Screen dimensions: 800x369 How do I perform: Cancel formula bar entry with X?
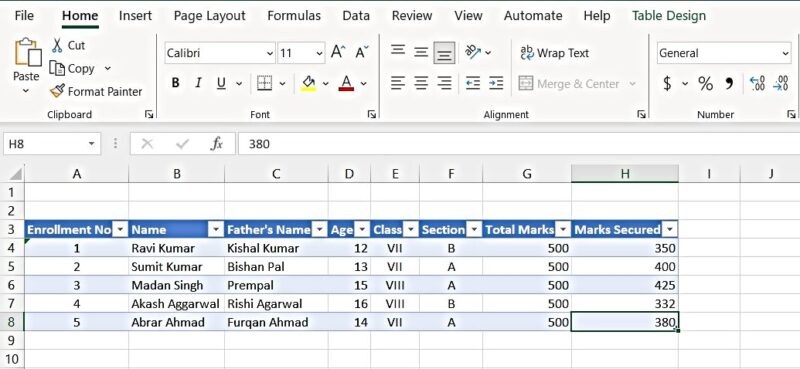pyautogui.click(x=147, y=144)
